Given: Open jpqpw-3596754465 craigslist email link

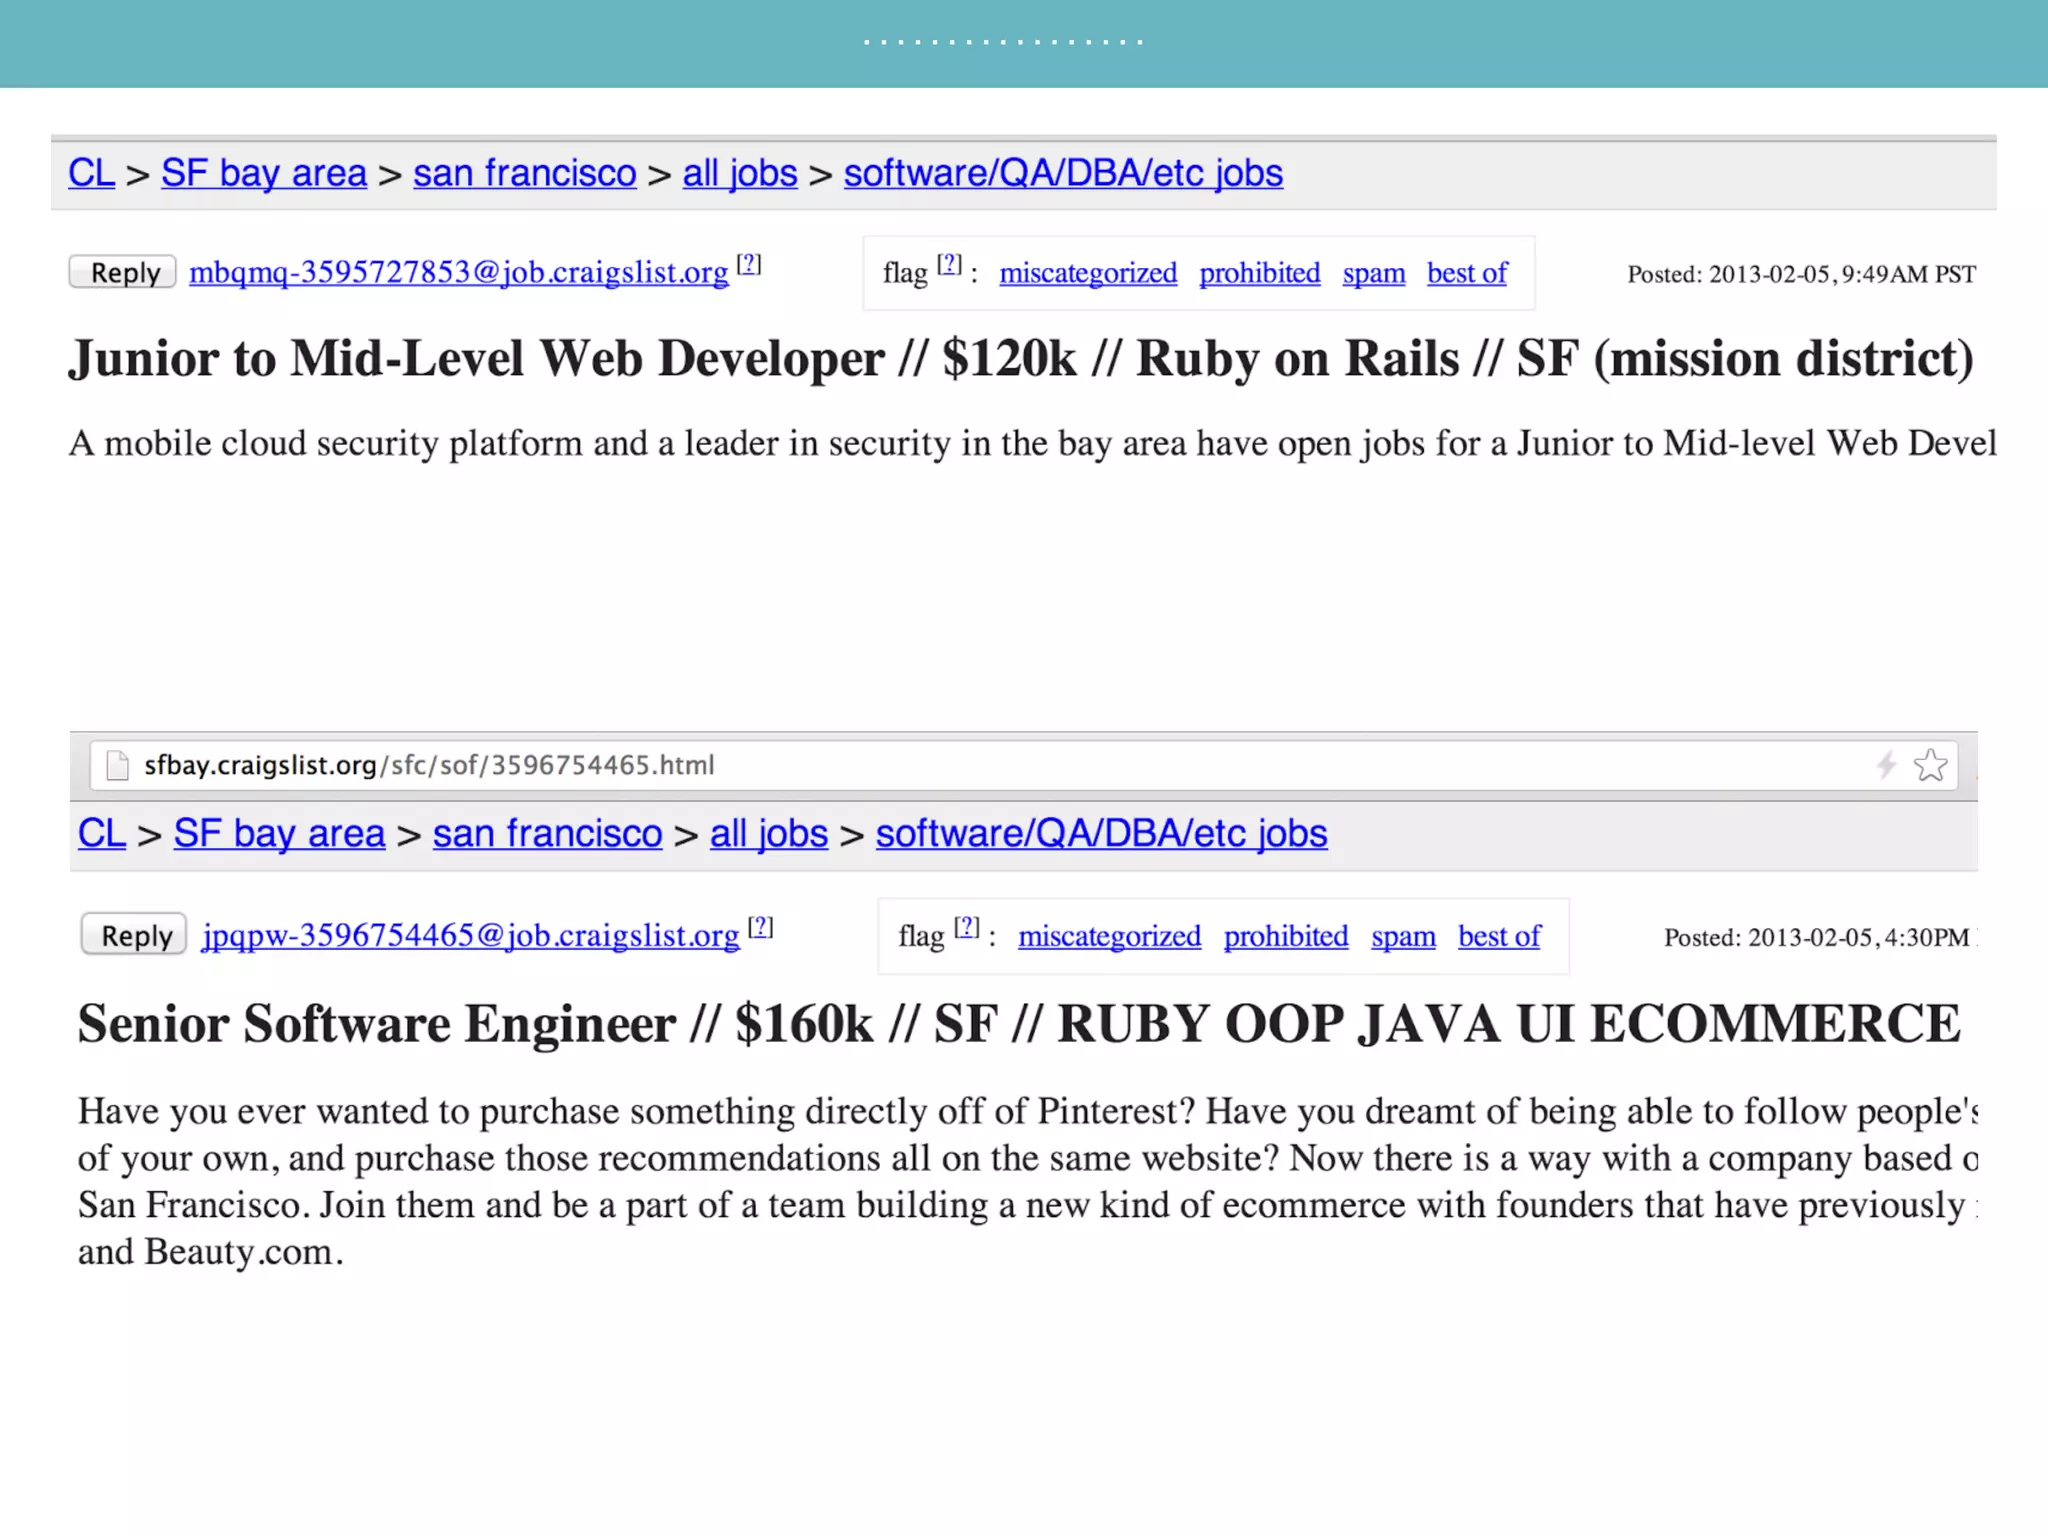Looking at the screenshot, I should click(470, 935).
